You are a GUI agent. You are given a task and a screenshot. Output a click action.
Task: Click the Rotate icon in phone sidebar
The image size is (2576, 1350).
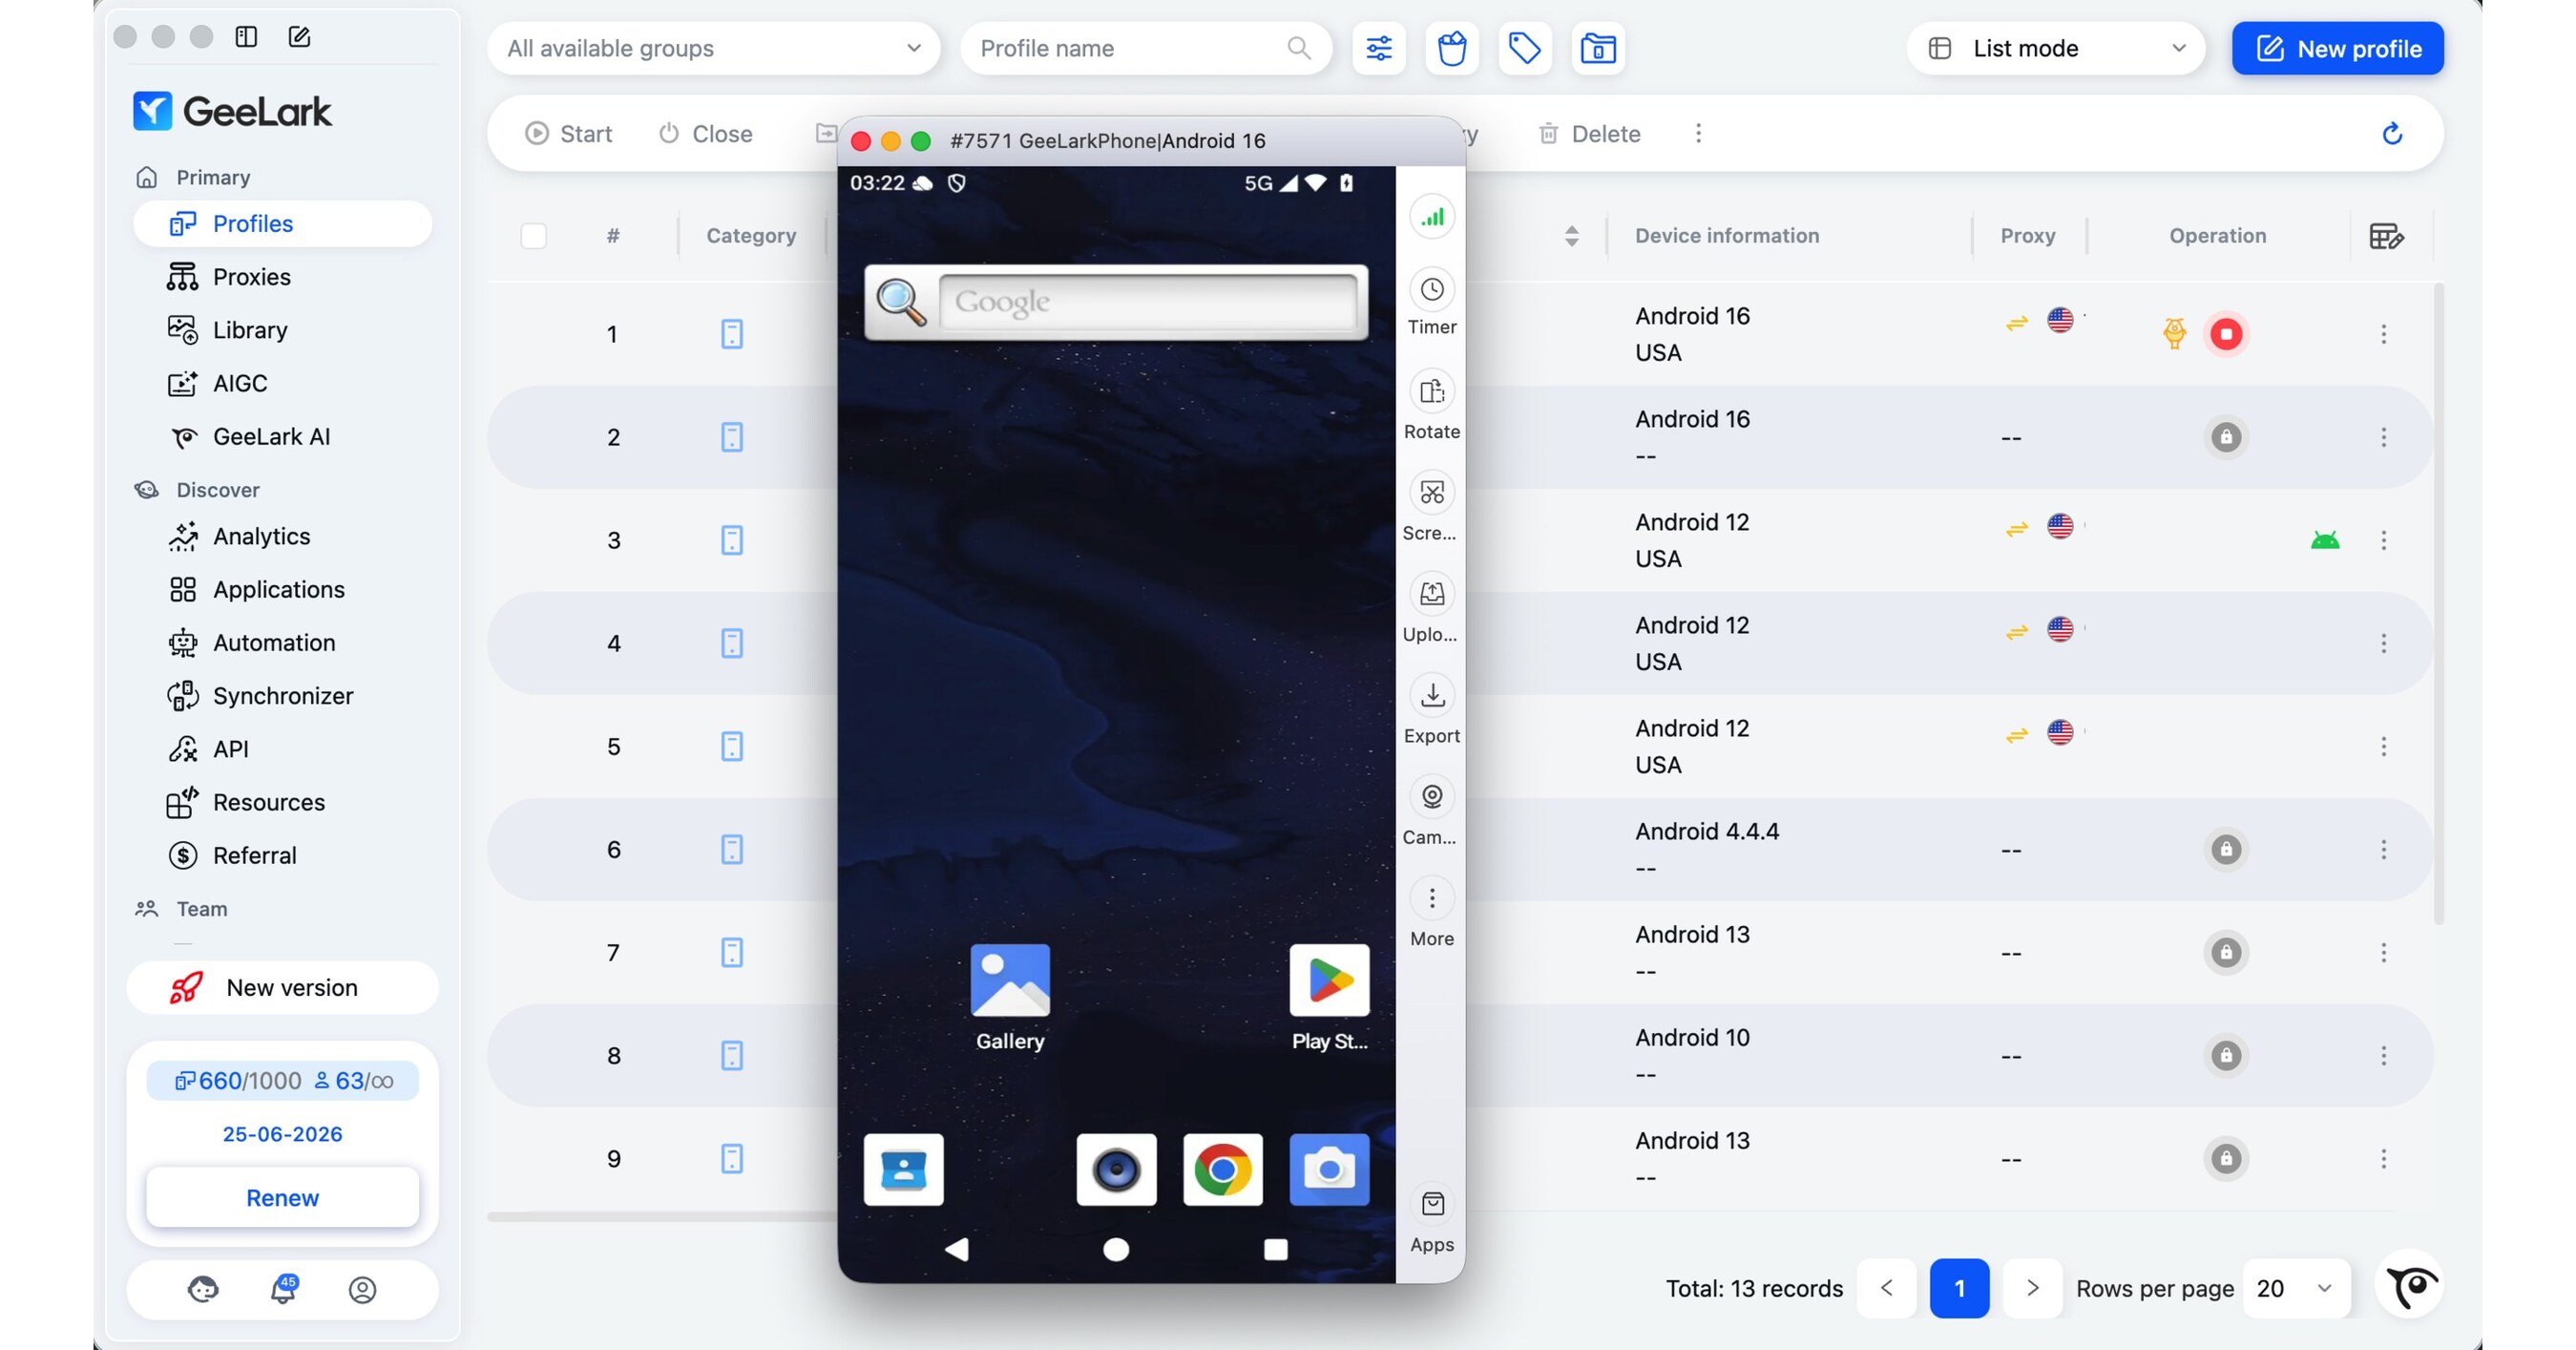pos(1432,391)
